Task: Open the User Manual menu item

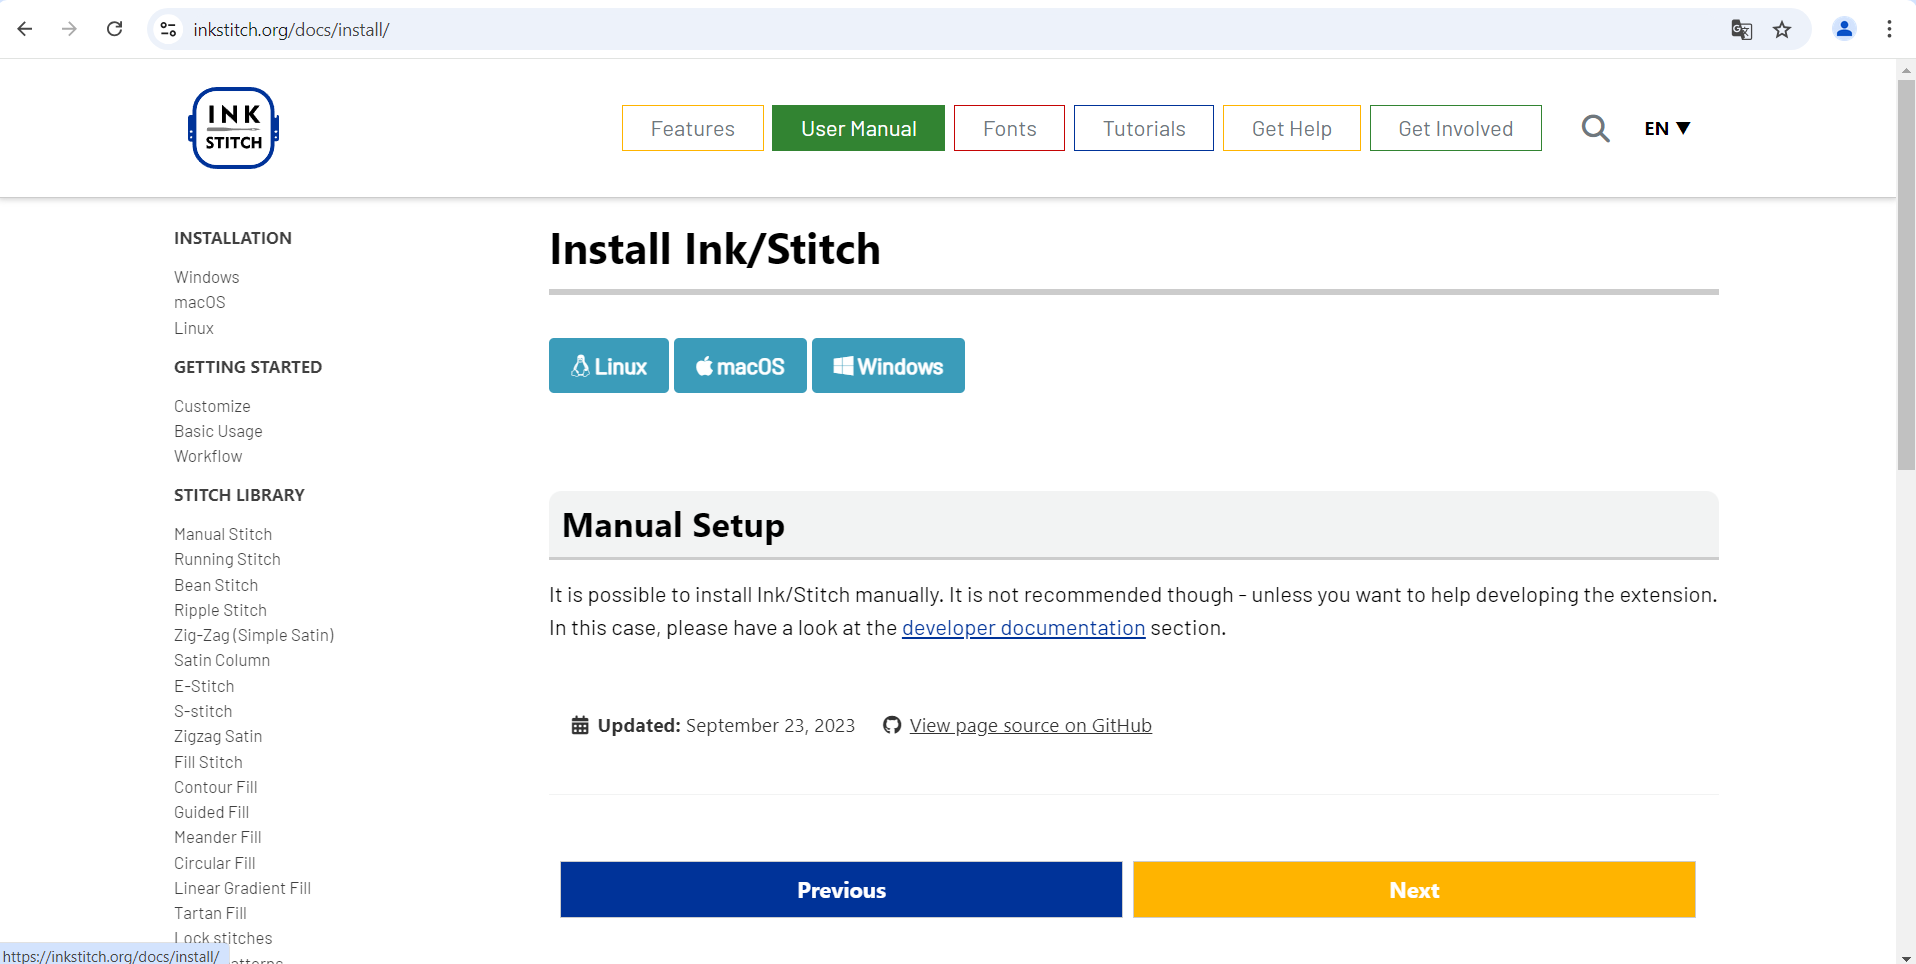Action: [858, 128]
